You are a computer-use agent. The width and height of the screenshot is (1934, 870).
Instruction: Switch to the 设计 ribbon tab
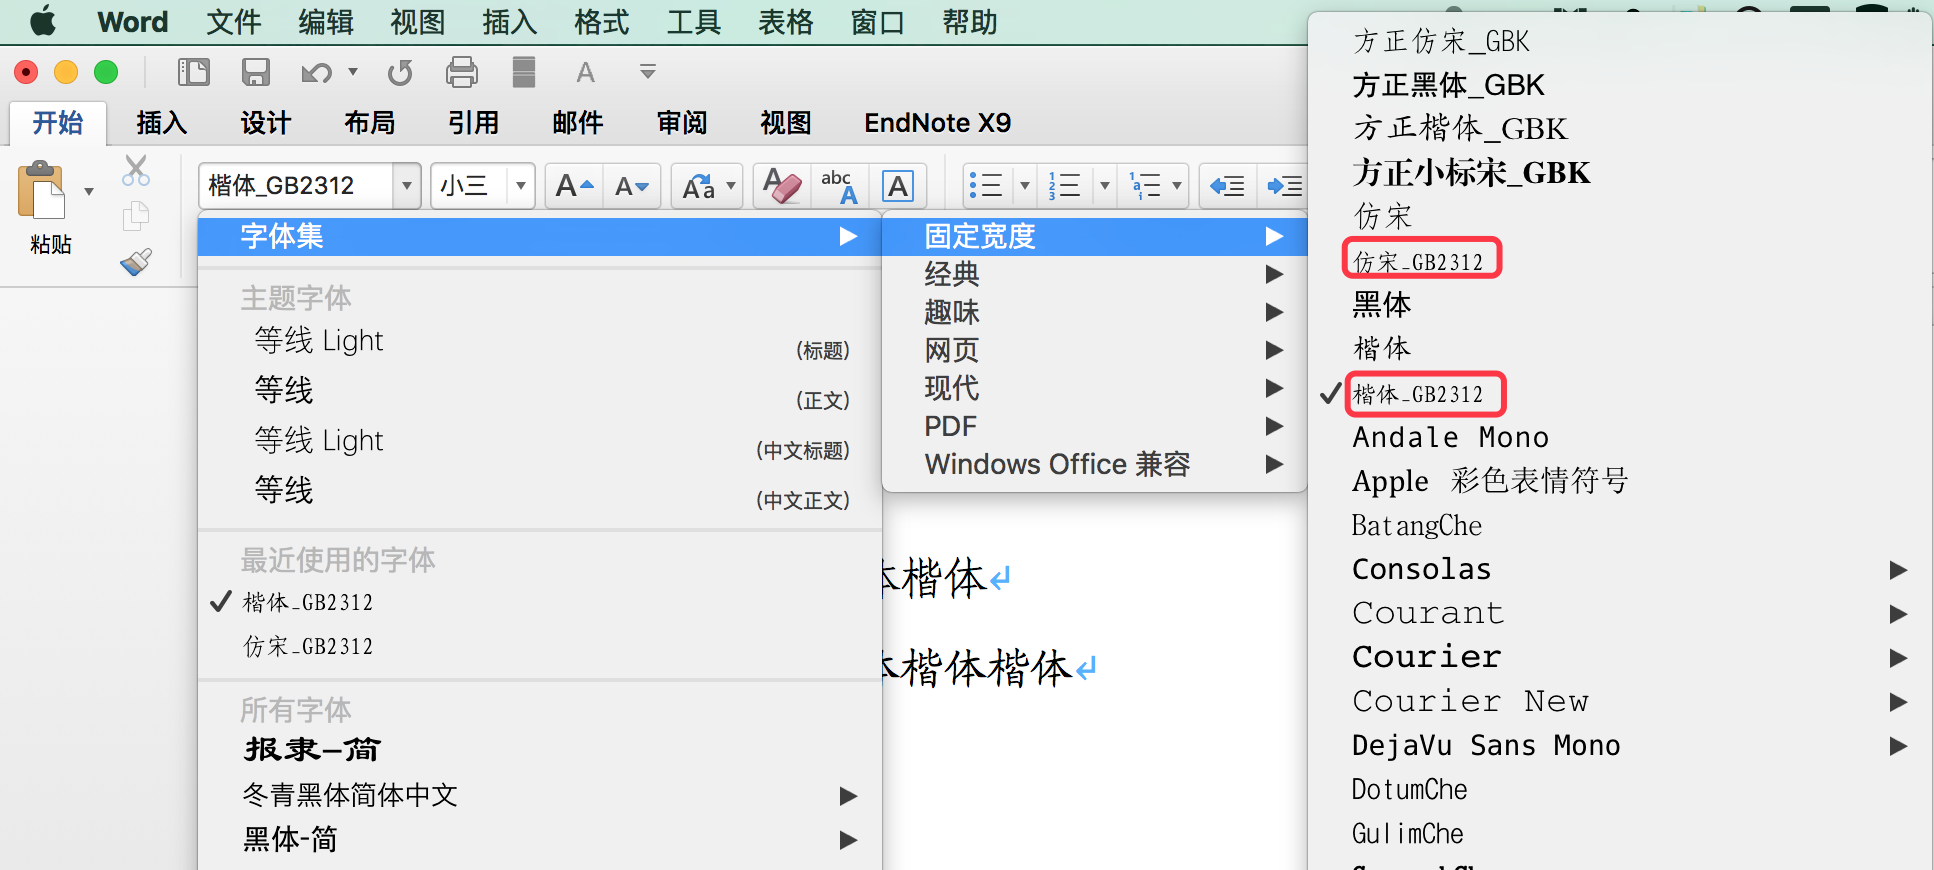click(266, 123)
